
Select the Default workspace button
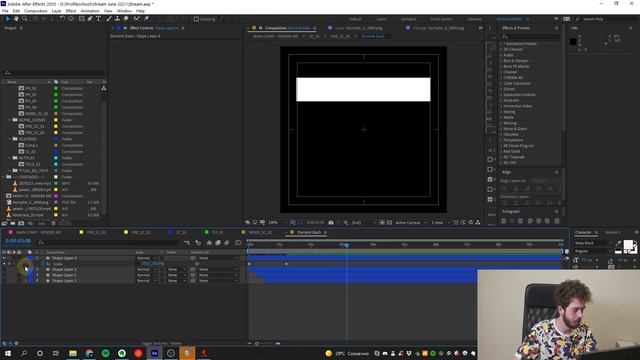(355, 19)
